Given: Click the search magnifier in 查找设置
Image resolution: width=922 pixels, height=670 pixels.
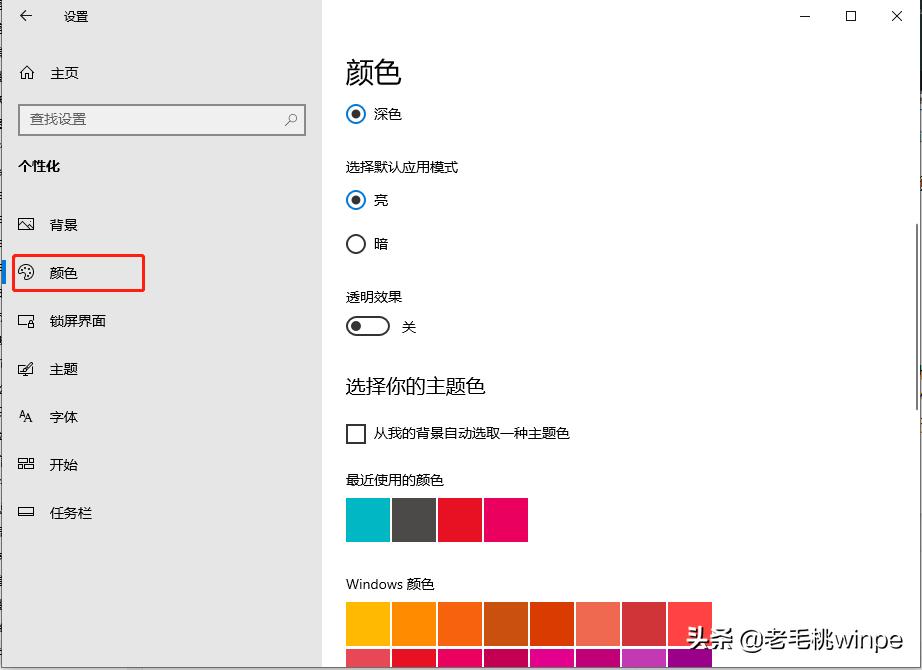Looking at the screenshot, I should point(289,119).
